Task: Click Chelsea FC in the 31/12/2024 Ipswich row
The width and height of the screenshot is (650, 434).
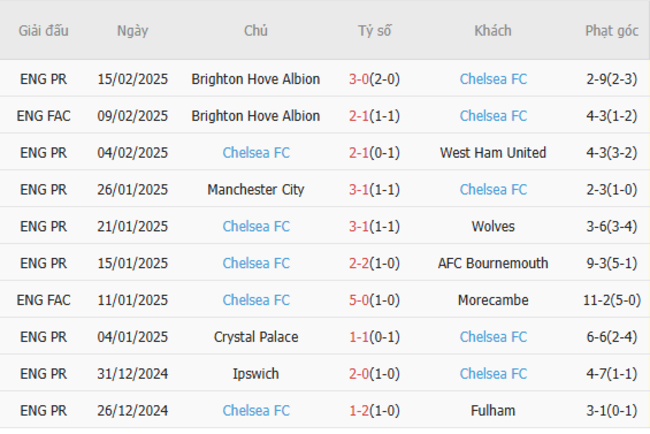Action: (493, 374)
